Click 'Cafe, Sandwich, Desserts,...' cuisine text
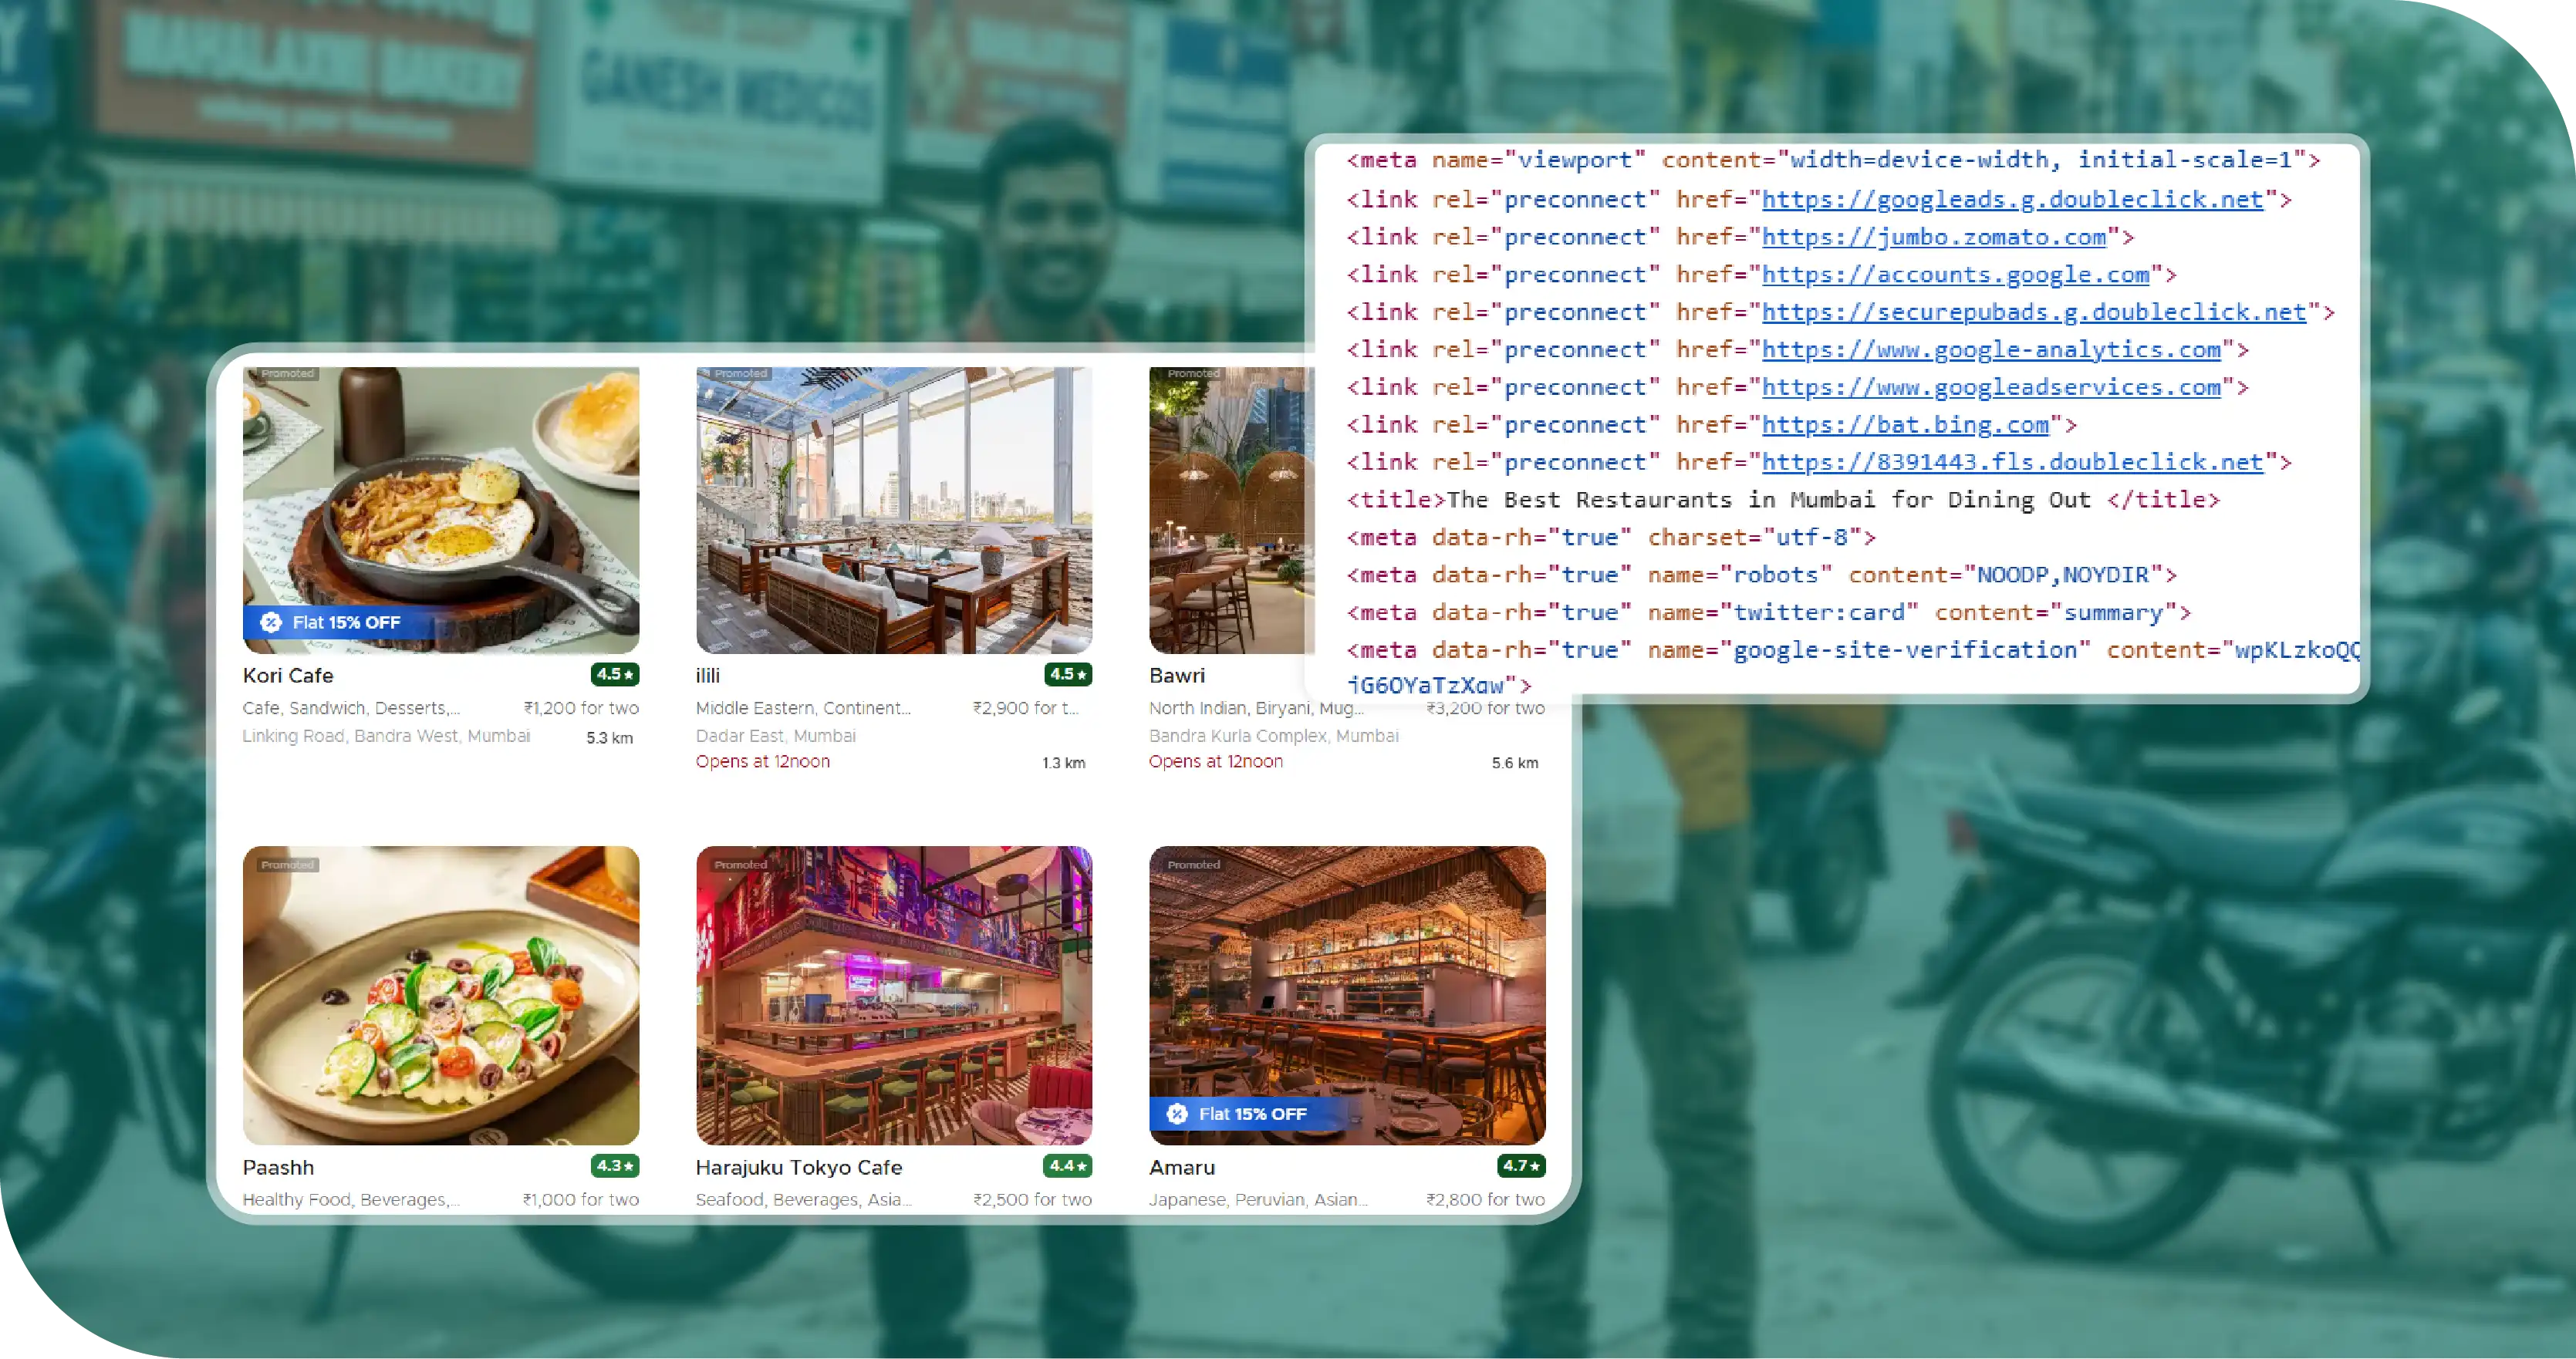2576x1359 pixels. 351,708
